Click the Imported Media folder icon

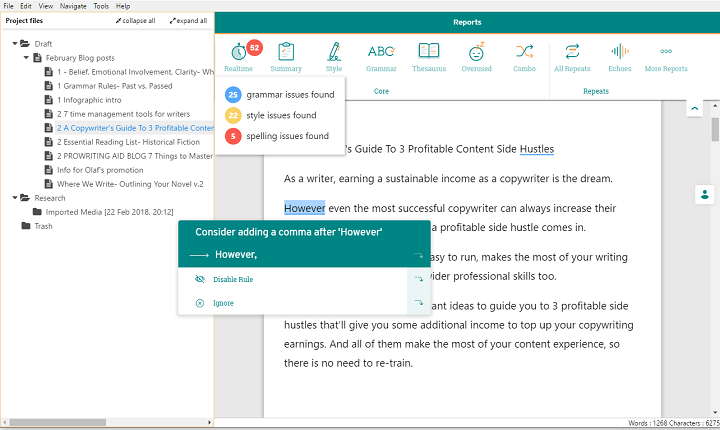coord(37,212)
